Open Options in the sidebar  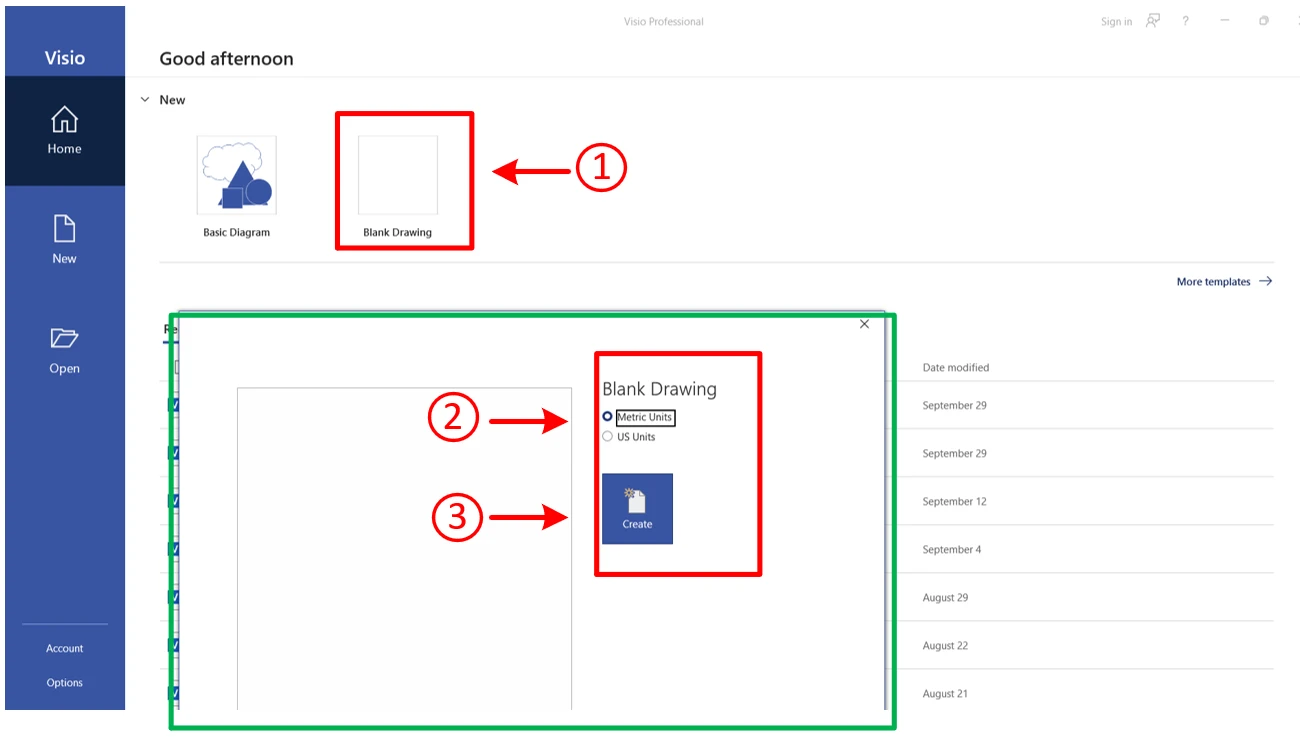(x=64, y=683)
